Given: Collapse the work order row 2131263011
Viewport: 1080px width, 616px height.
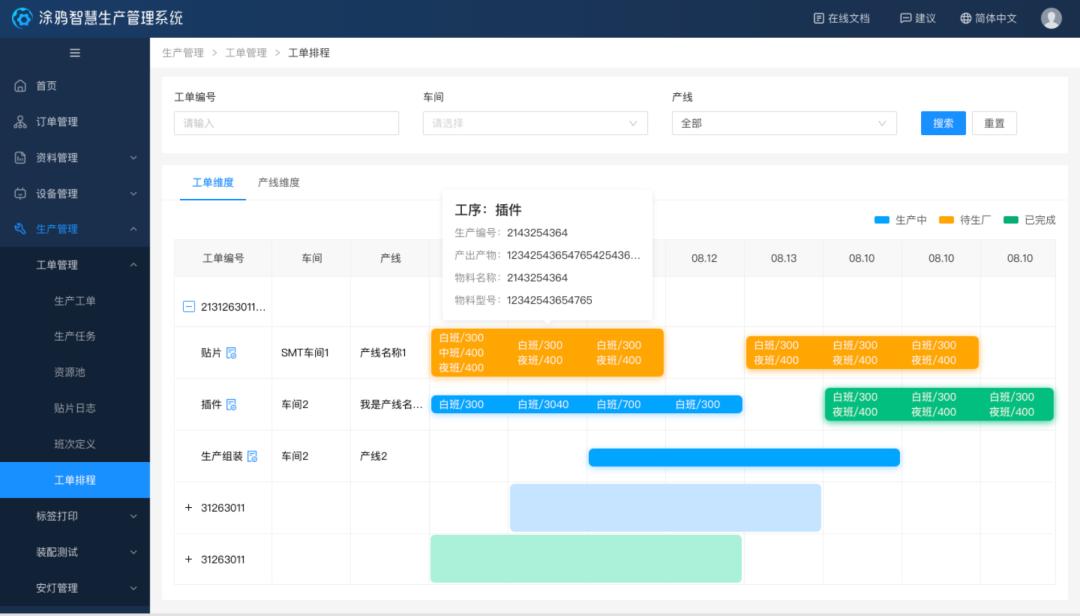Looking at the screenshot, I should [x=189, y=307].
